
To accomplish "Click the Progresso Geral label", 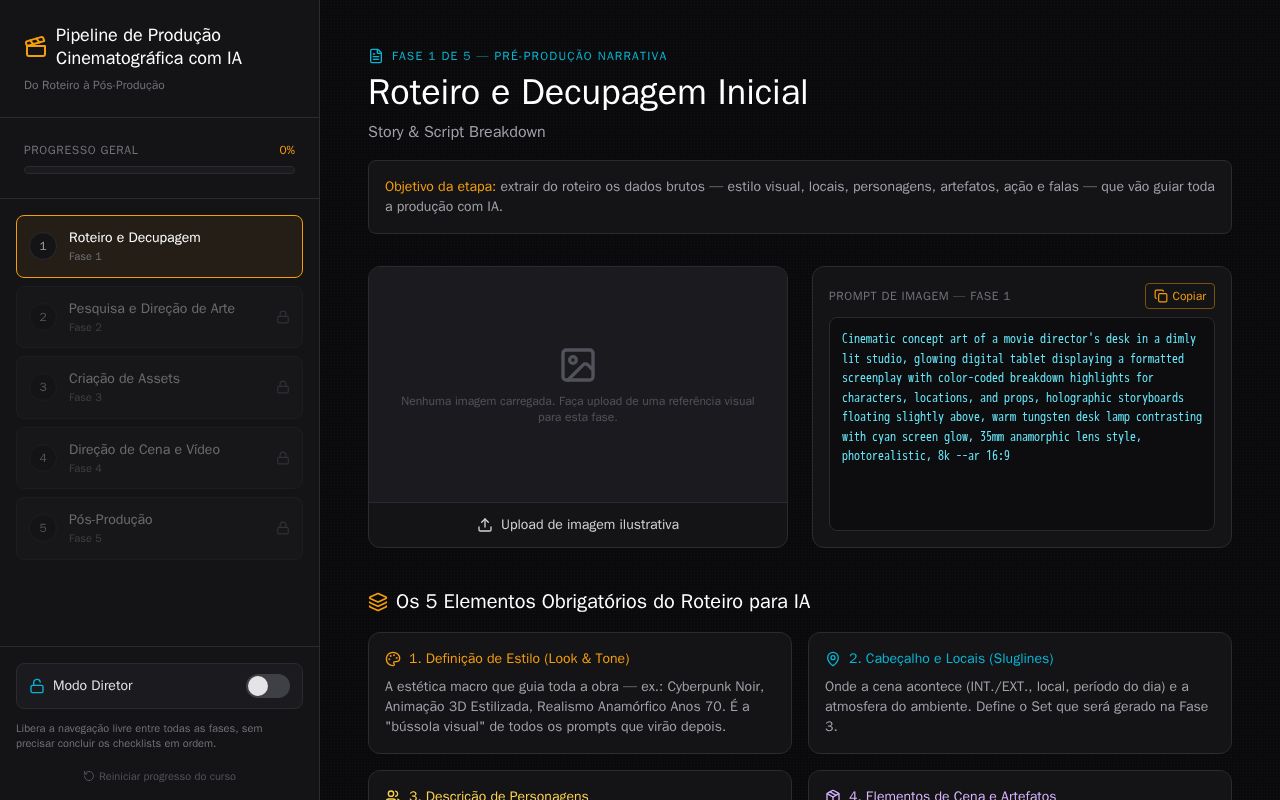I will point(81,150).
